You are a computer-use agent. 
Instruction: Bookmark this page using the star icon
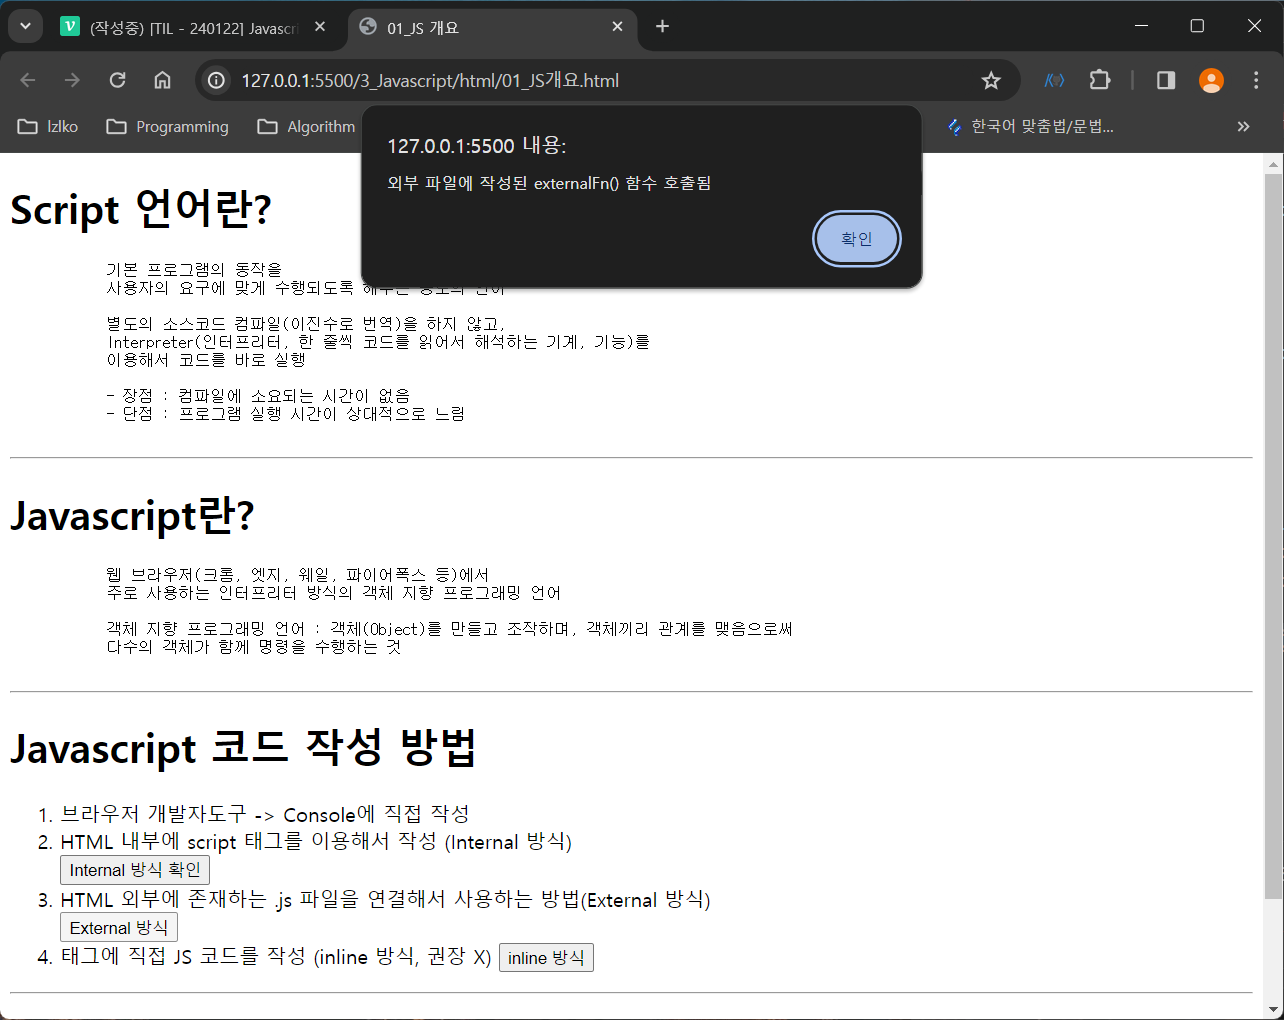[x=990, y=80]
